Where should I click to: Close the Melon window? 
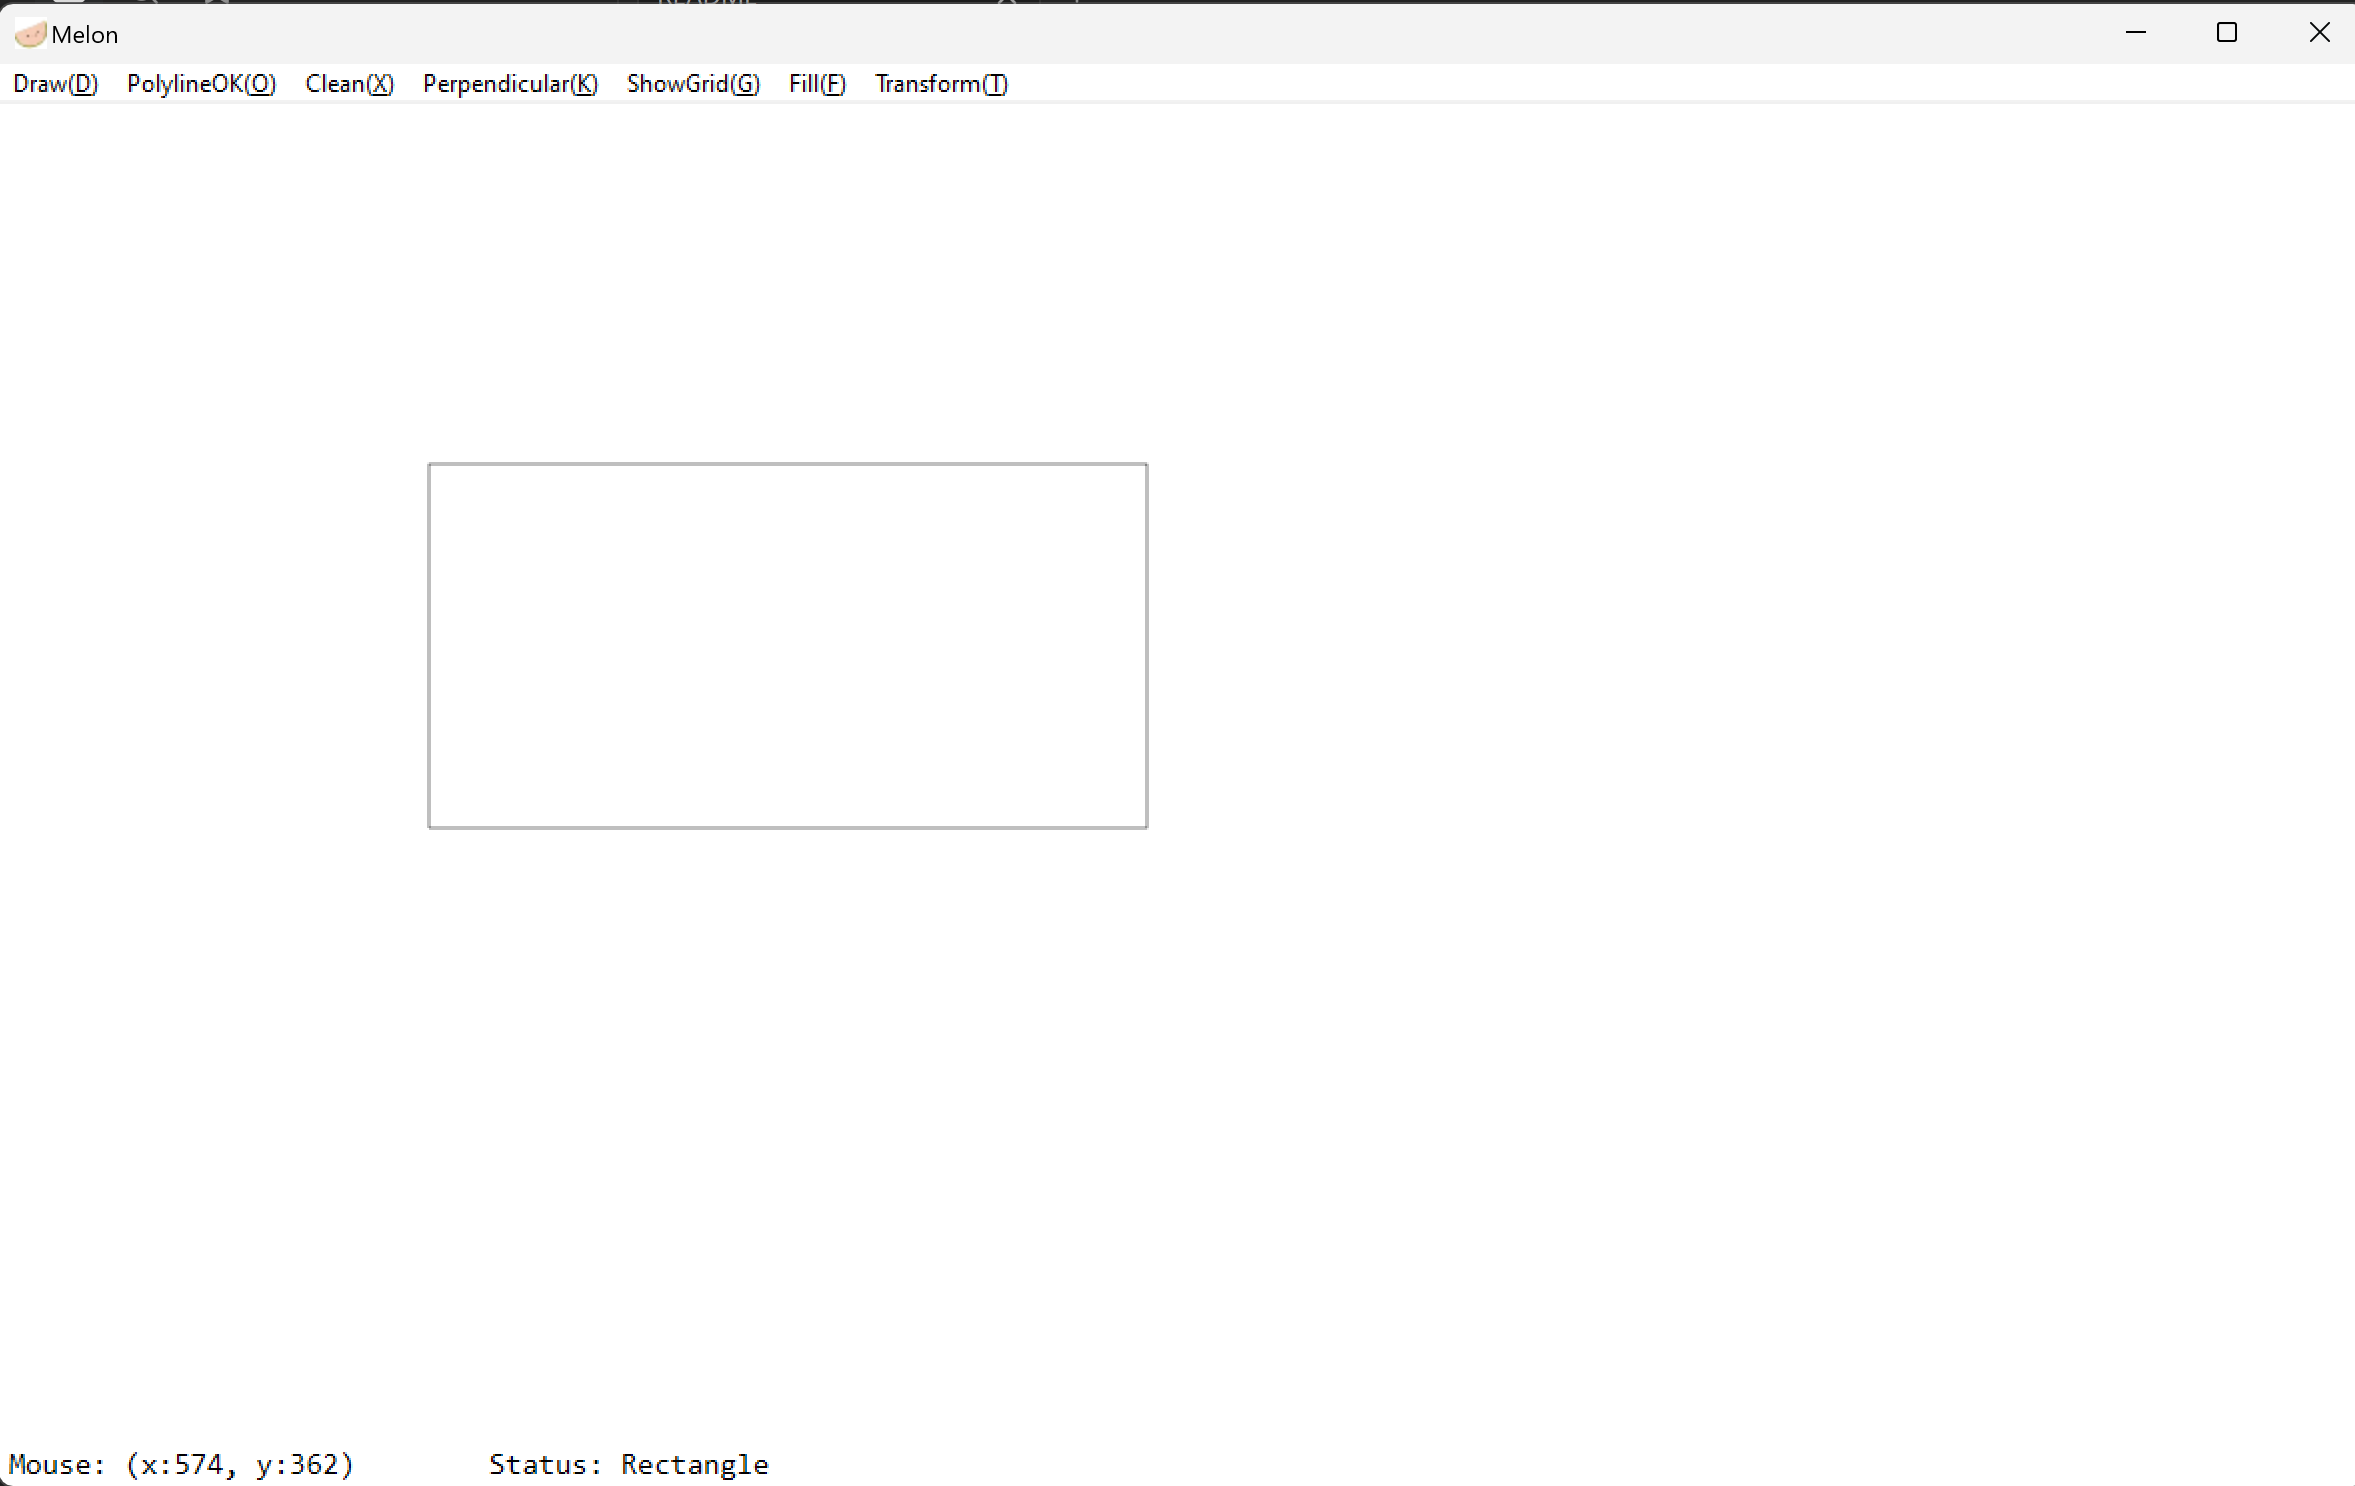pyautogui.click(x=2319, y=33)
